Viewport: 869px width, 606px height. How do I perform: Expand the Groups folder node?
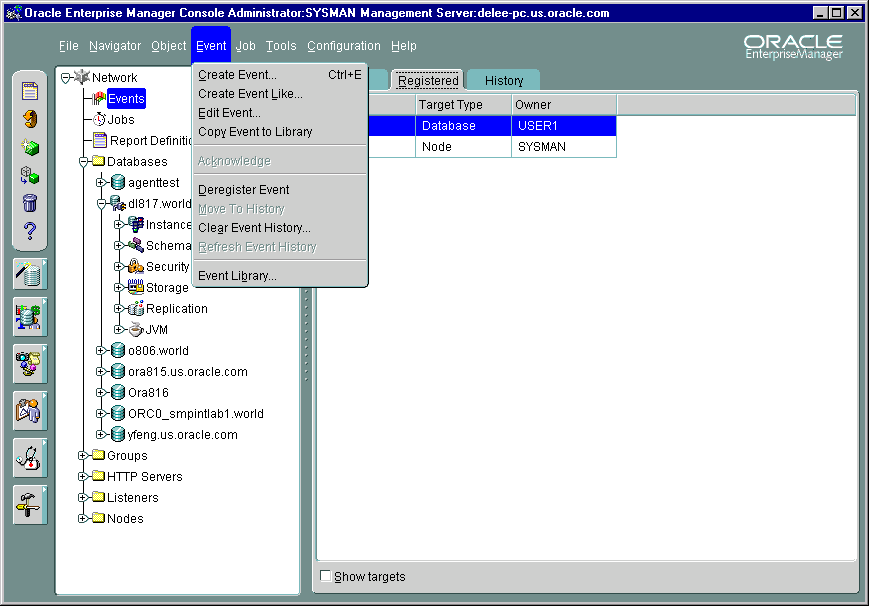pyautogui.click(x=83, y=456)
